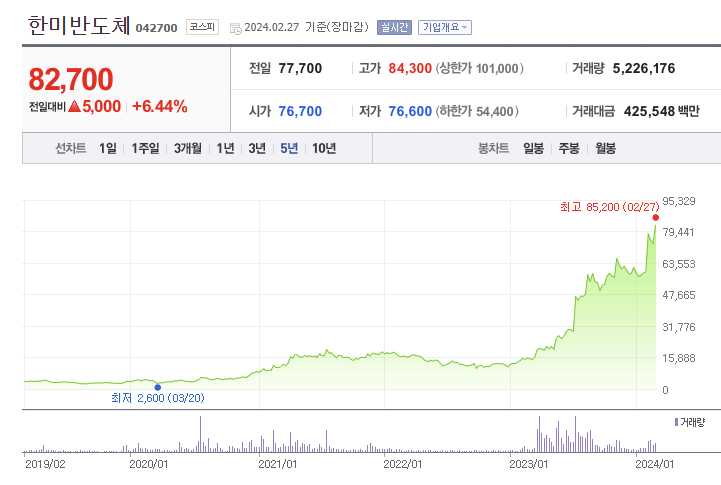Click the 2020/01 x-axis label
This screenshot has width=721, height=485.
click(x=149, y=464)
